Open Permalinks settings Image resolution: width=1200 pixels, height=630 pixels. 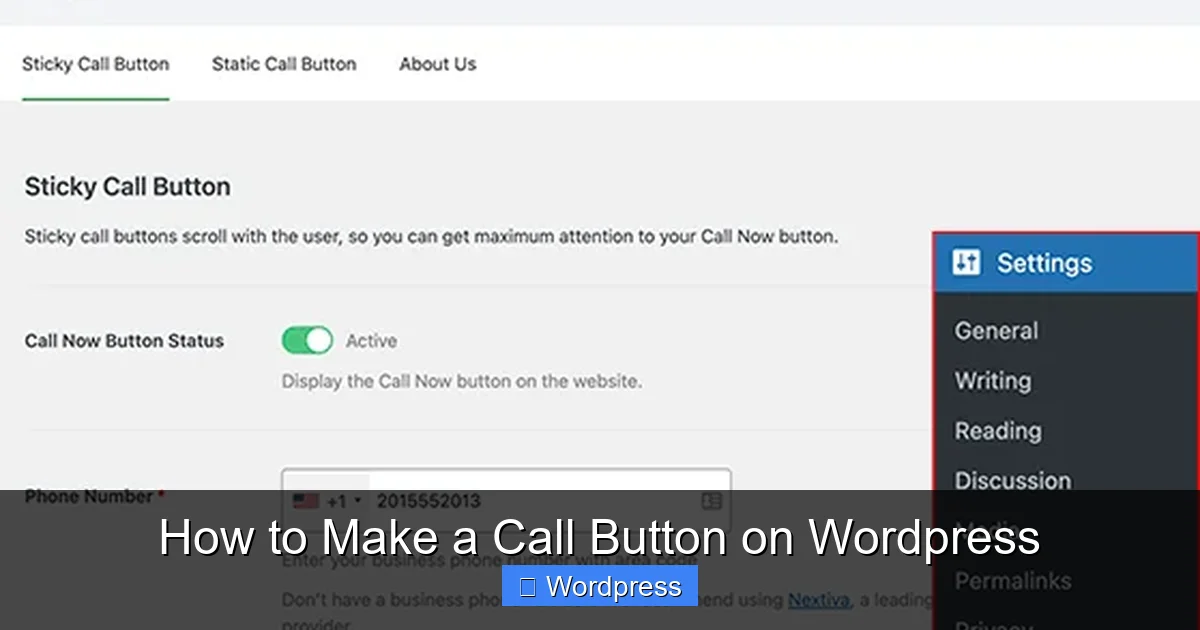[1012, 580]
